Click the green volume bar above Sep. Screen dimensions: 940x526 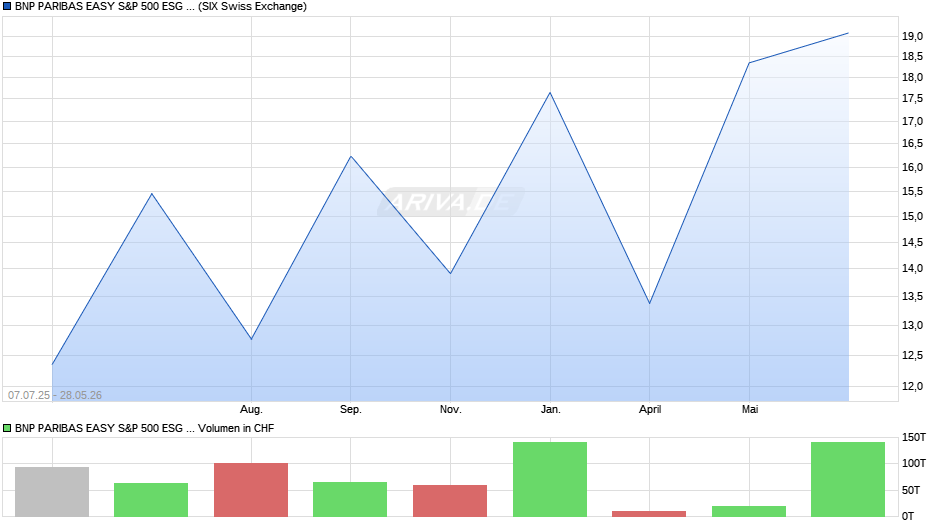[350, 499]
